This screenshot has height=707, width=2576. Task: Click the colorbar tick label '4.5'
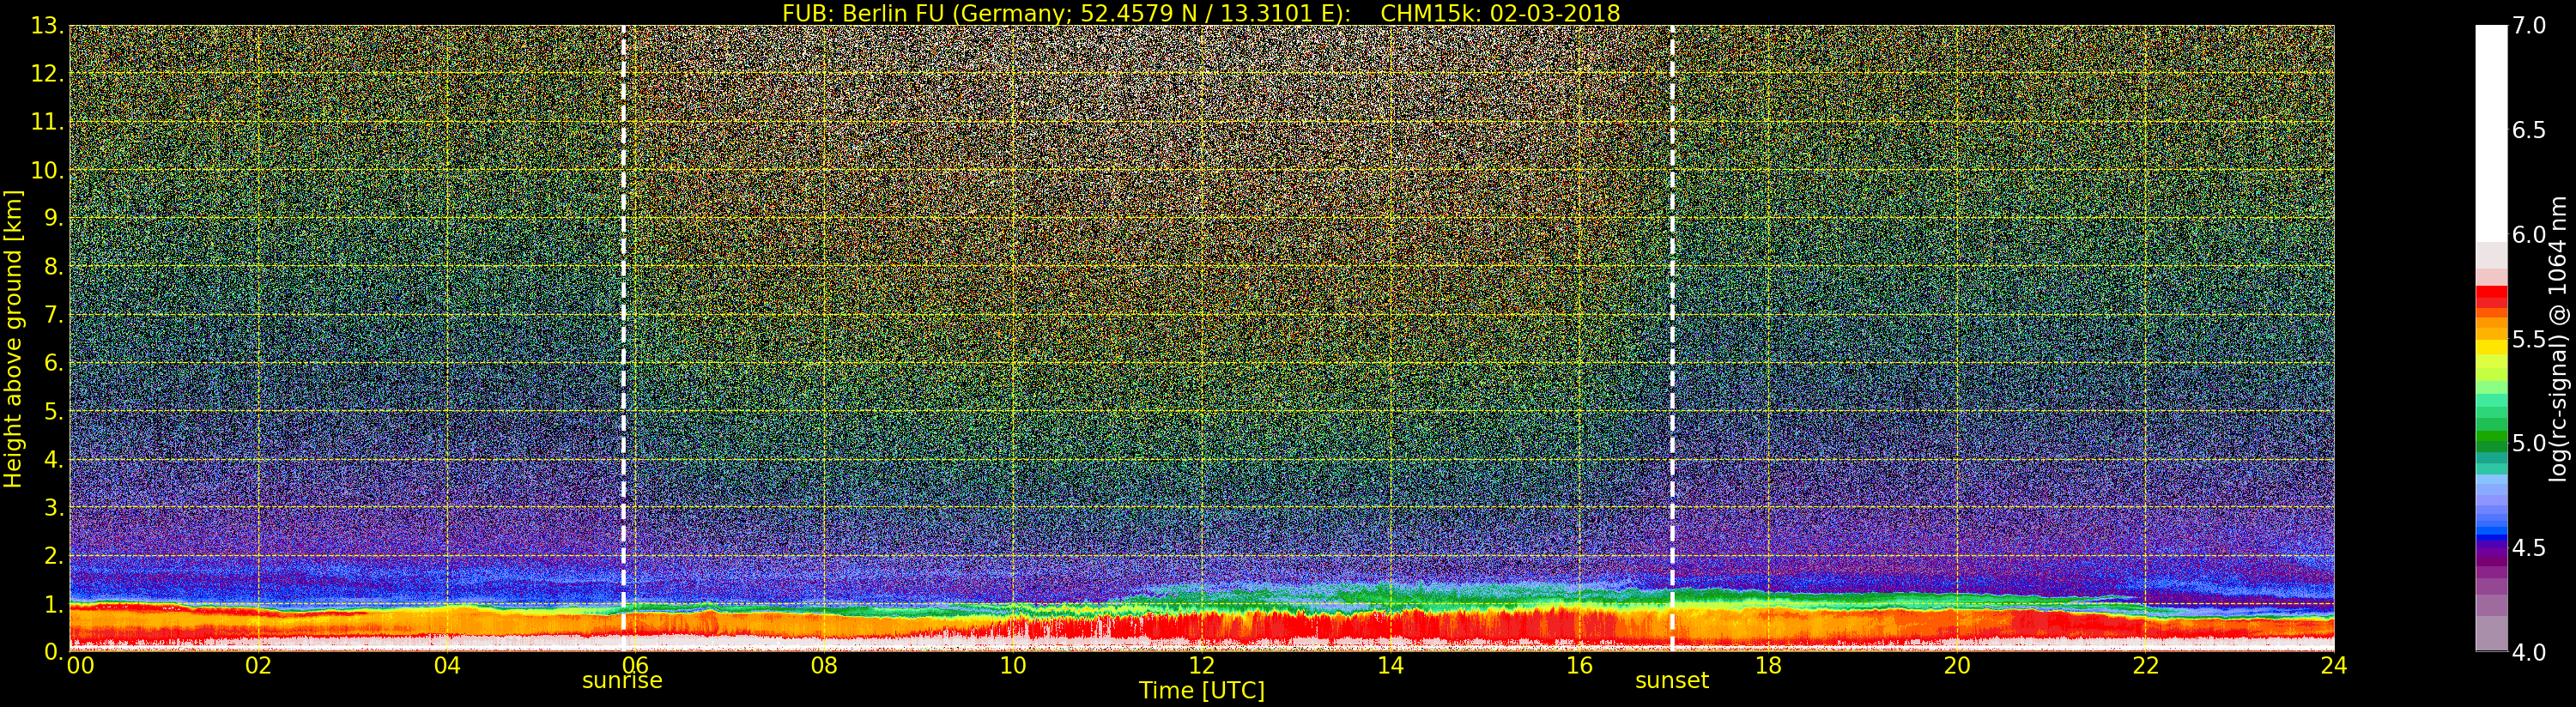[x=2529, y=548]
